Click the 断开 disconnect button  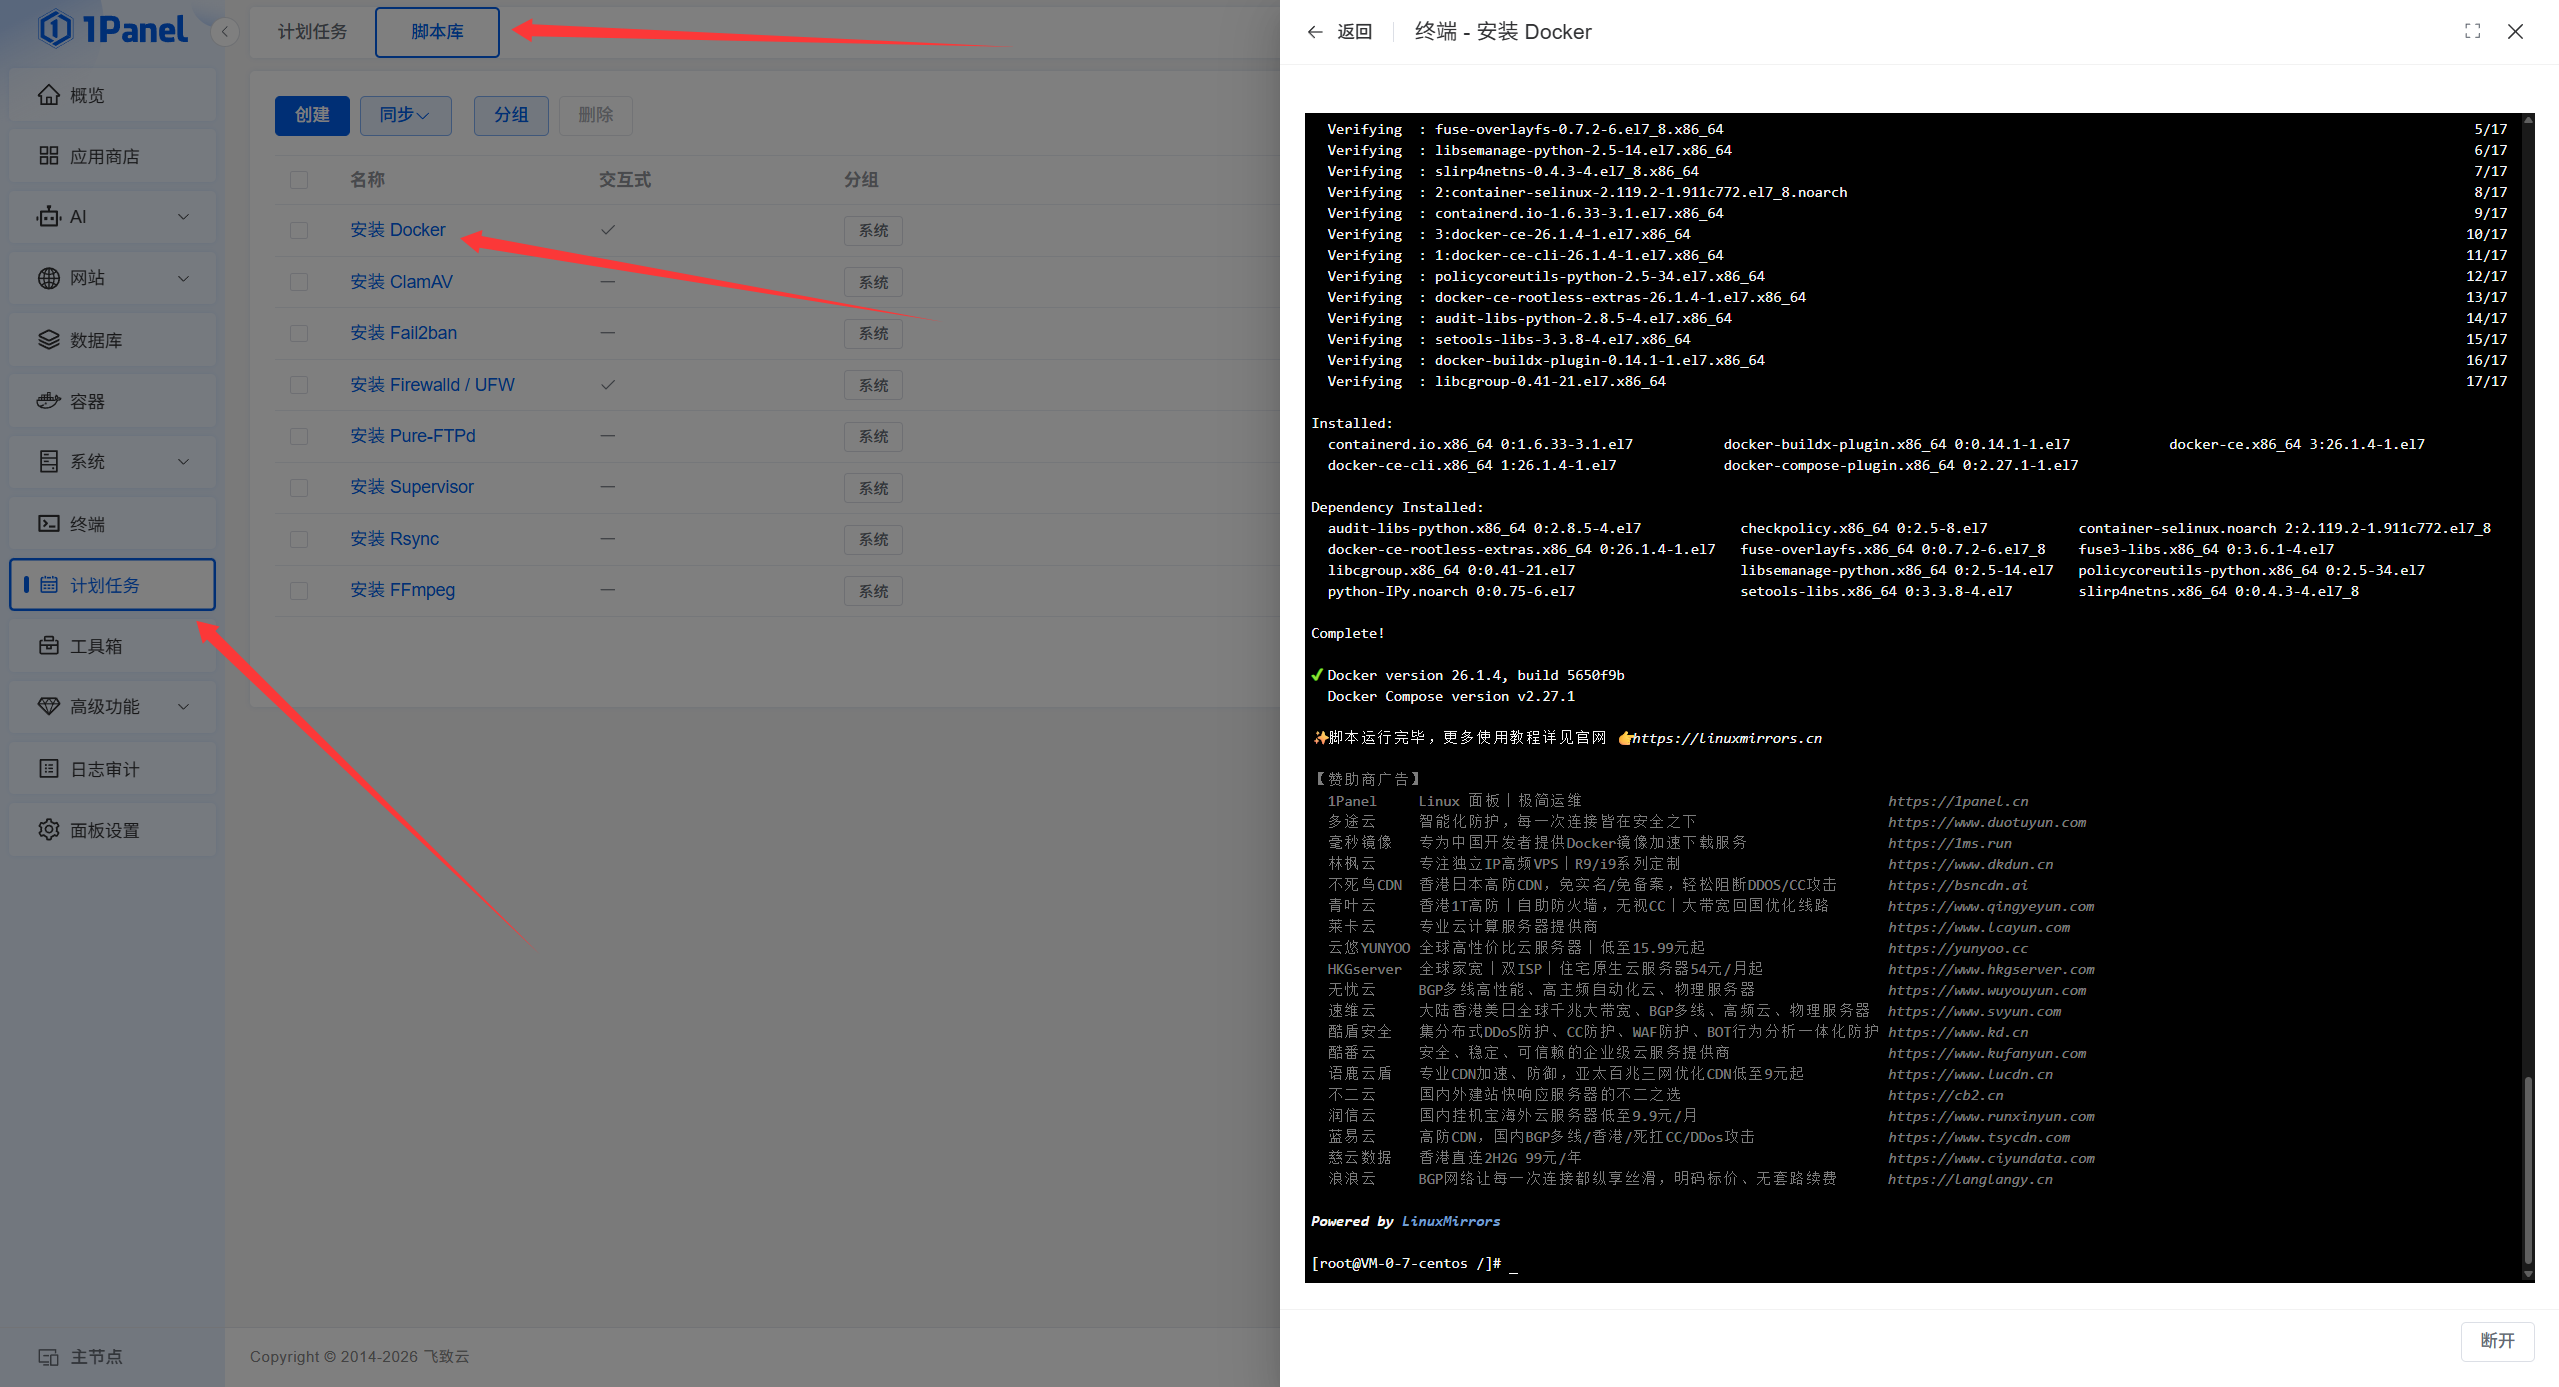(x=2496, y=1340)
